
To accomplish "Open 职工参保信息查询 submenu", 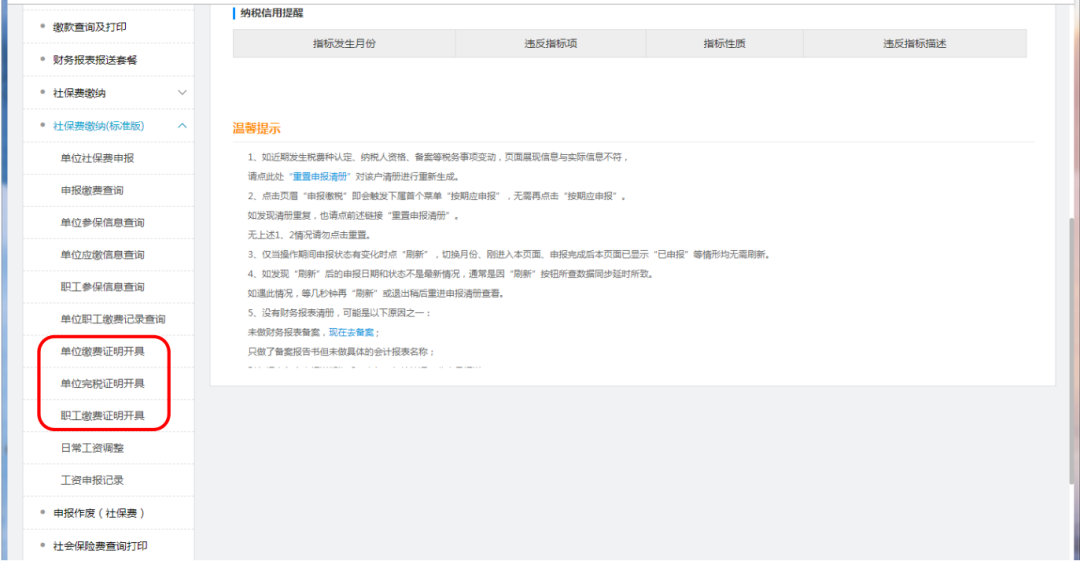I will point(103,287).
